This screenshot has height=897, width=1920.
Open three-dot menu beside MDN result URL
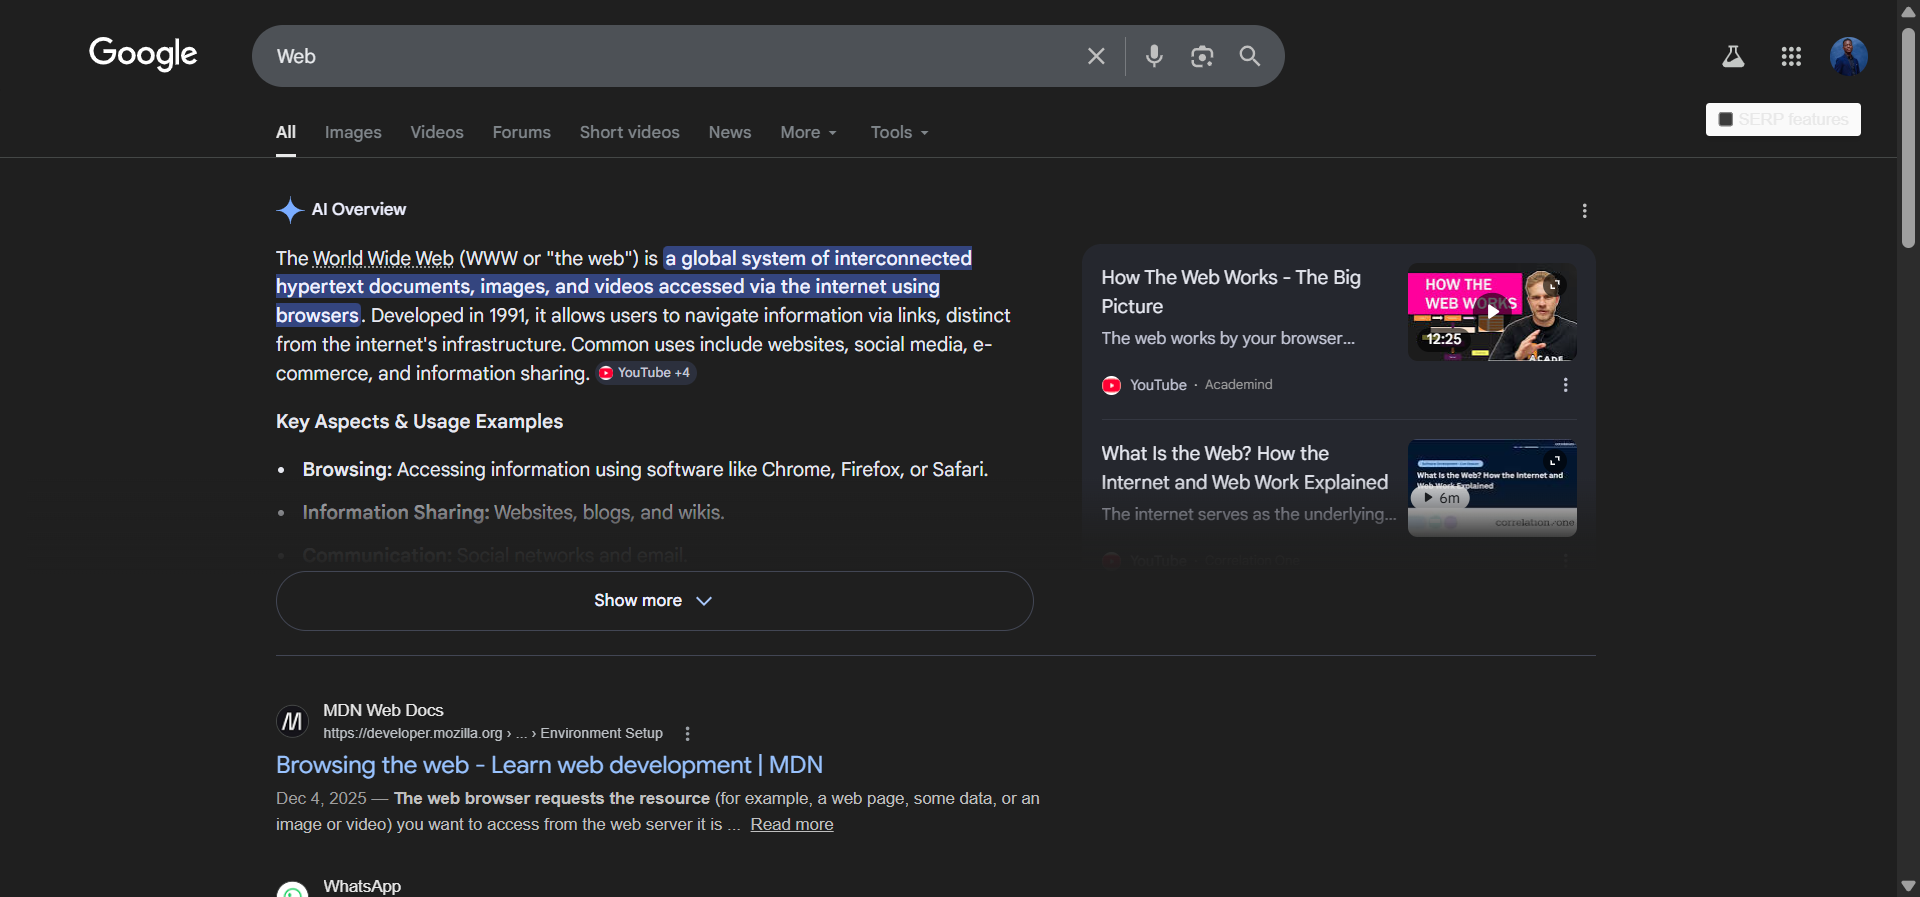[687, 734]
